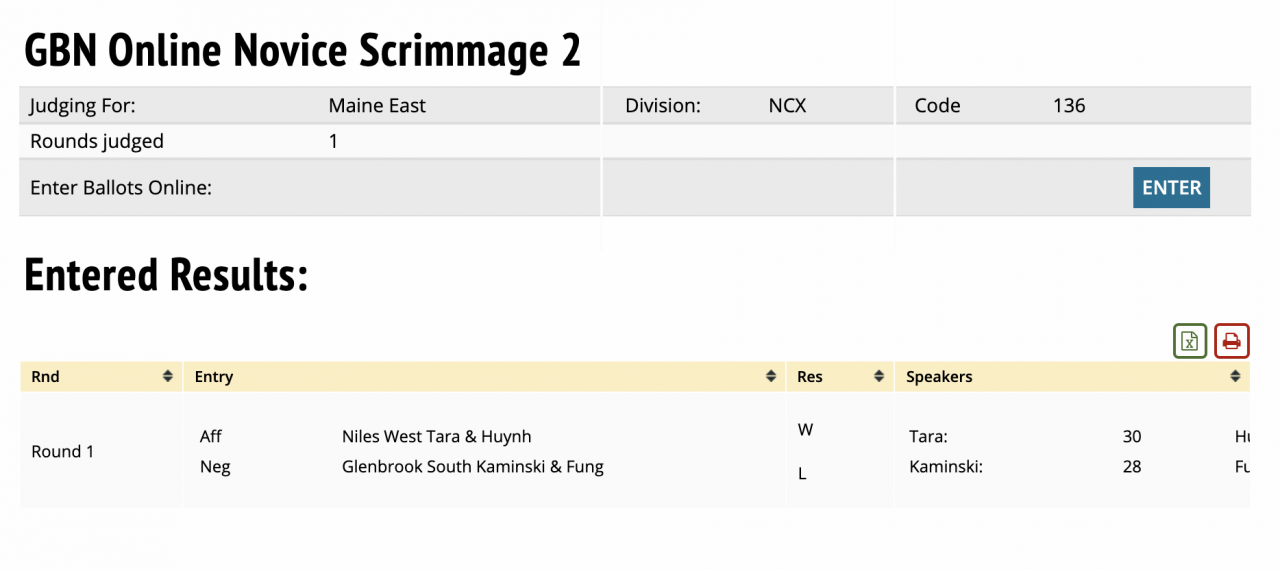Click the red print icon
The height and width of the screenshot is (571, 1280).
1232,341
